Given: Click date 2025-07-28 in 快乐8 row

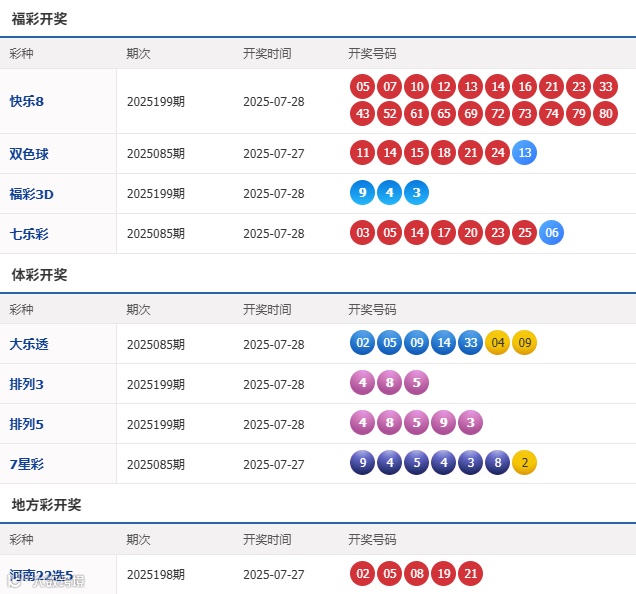Looking at the screenshot, I should 274,101.
